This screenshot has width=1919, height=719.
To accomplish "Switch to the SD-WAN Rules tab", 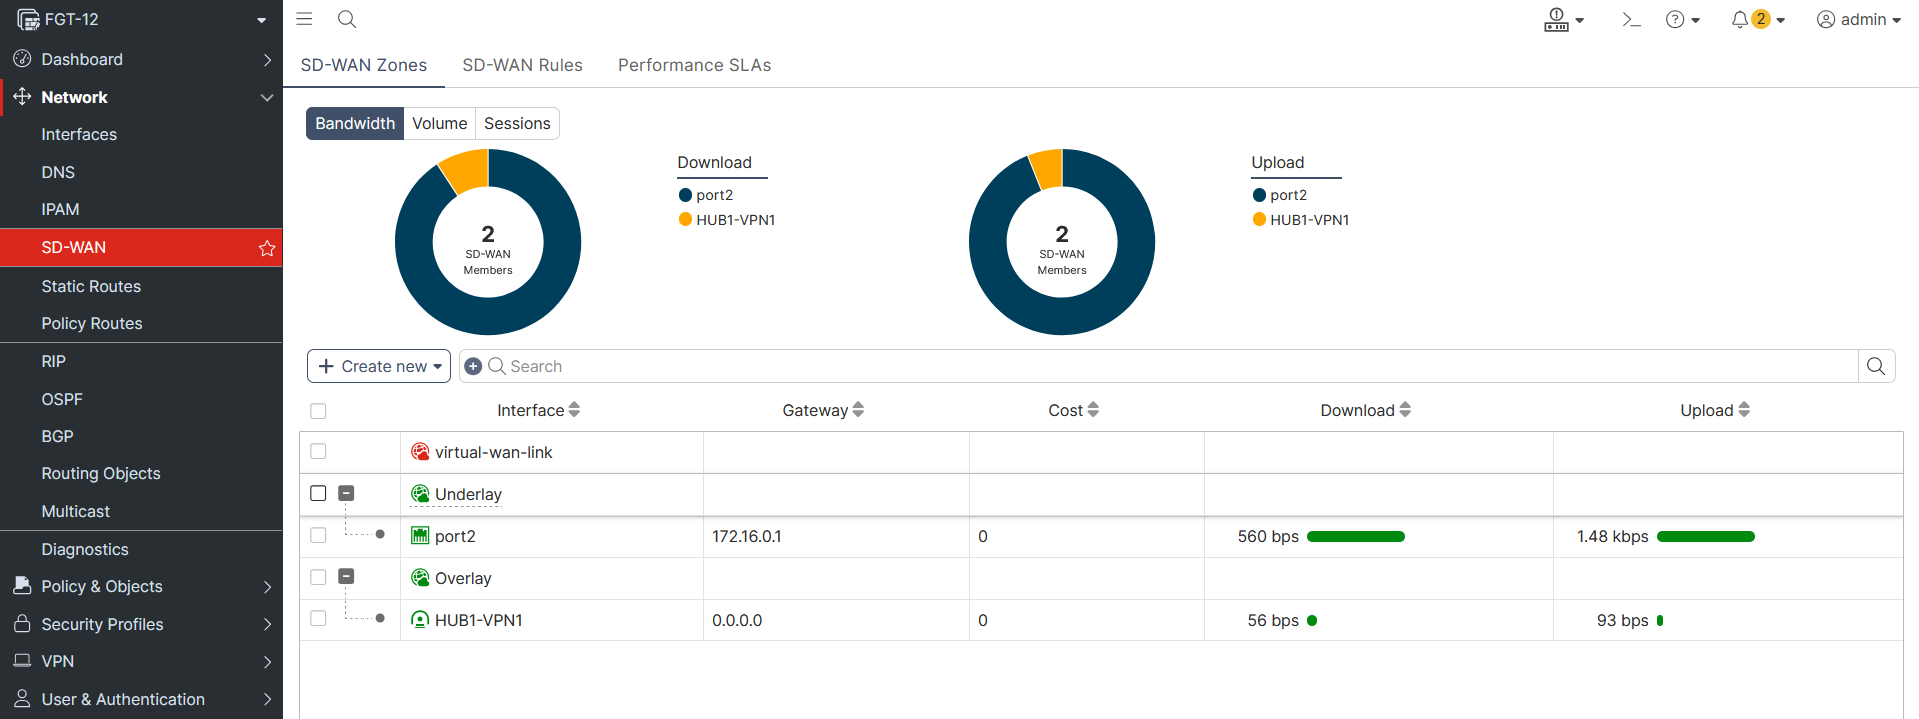I will tap(522, 65).
